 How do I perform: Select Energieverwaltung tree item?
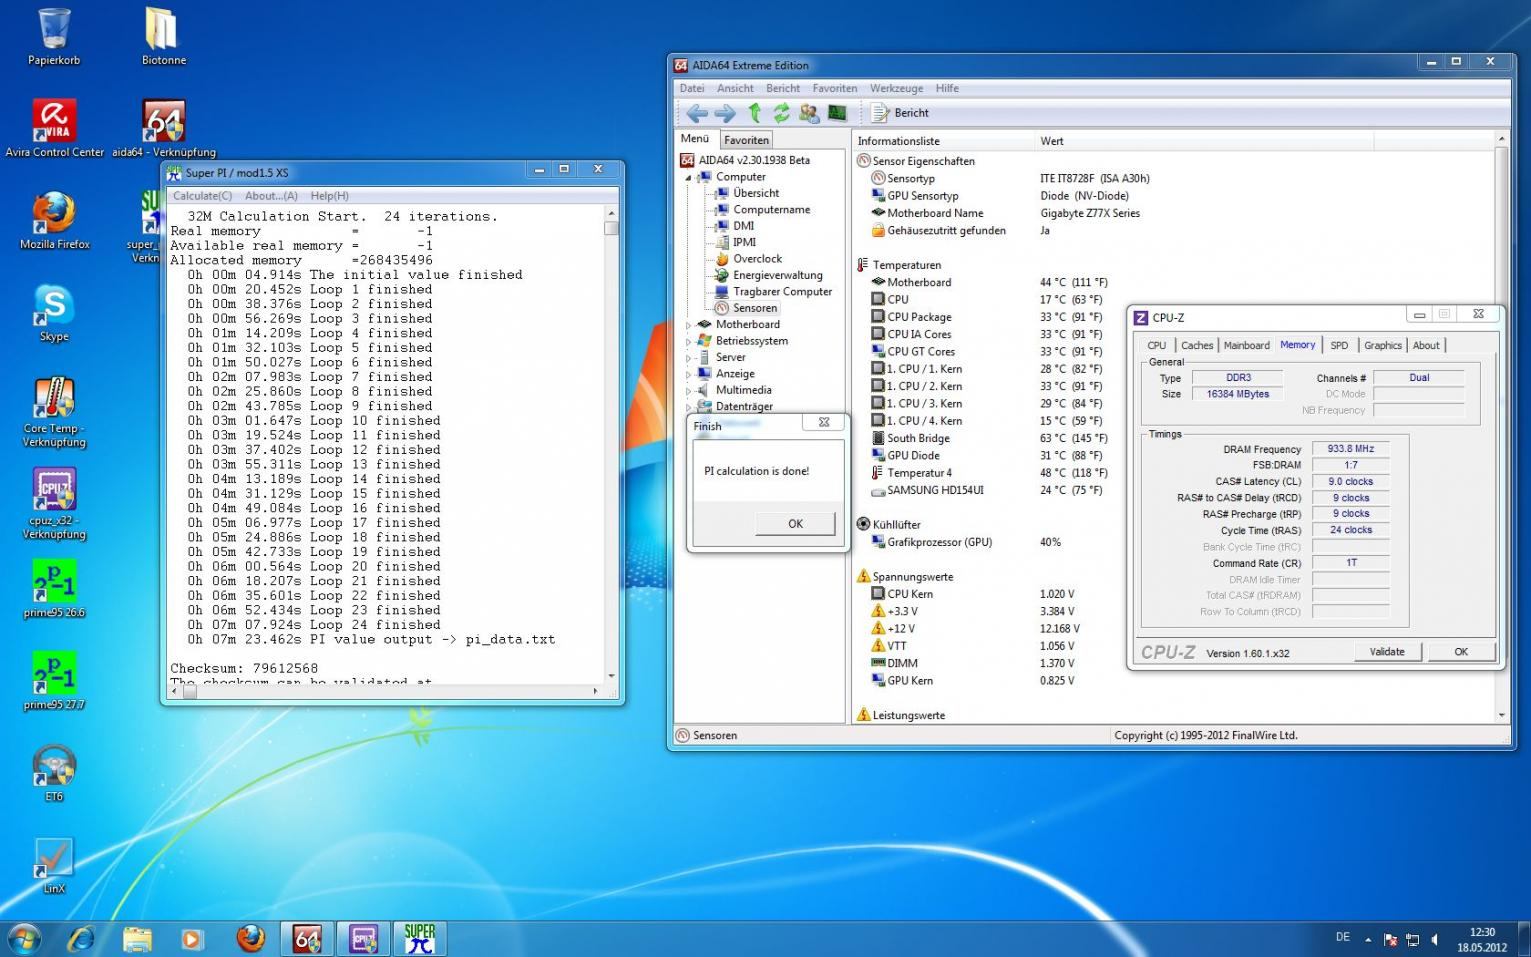tap(777, 275)
